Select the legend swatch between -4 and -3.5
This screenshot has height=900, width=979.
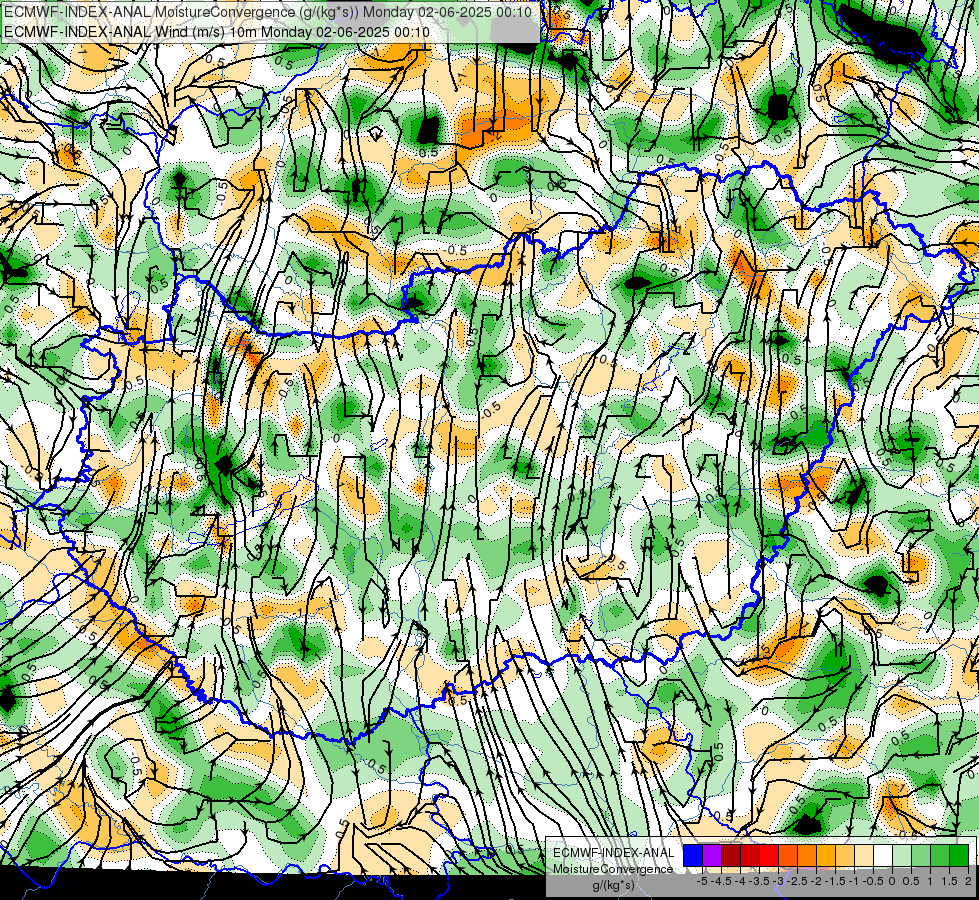(x=750, y=855)
